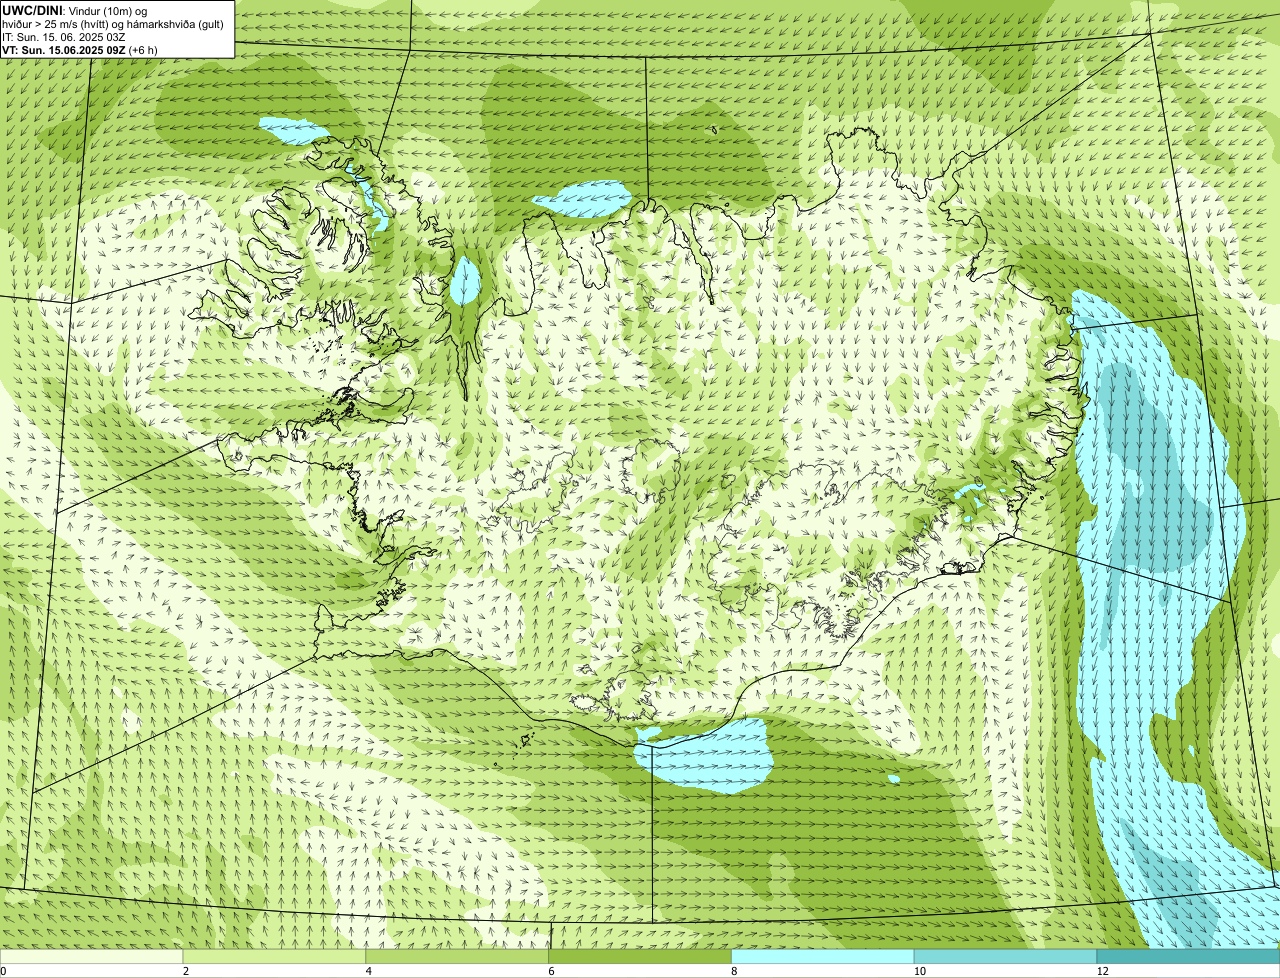The image size is (1280, 978).
Task: Click the "IT: Sun. 15. 06. 2025 03Z" line
Action: coord(63,36)
